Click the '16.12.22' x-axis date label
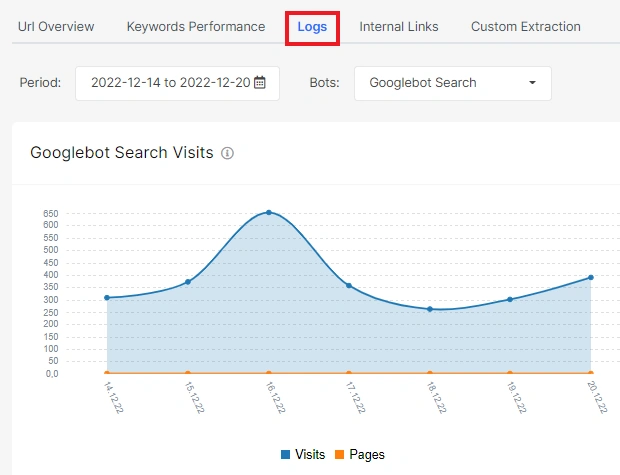 click(275, 397)
